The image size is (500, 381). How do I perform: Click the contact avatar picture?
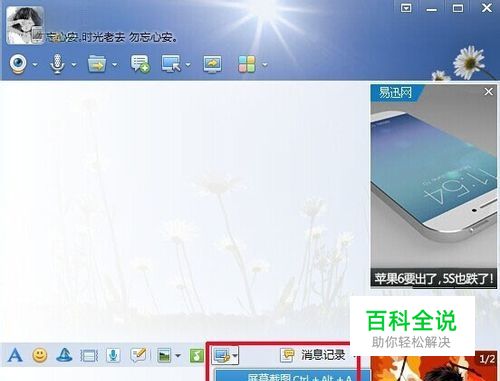(x=25, y=25)
